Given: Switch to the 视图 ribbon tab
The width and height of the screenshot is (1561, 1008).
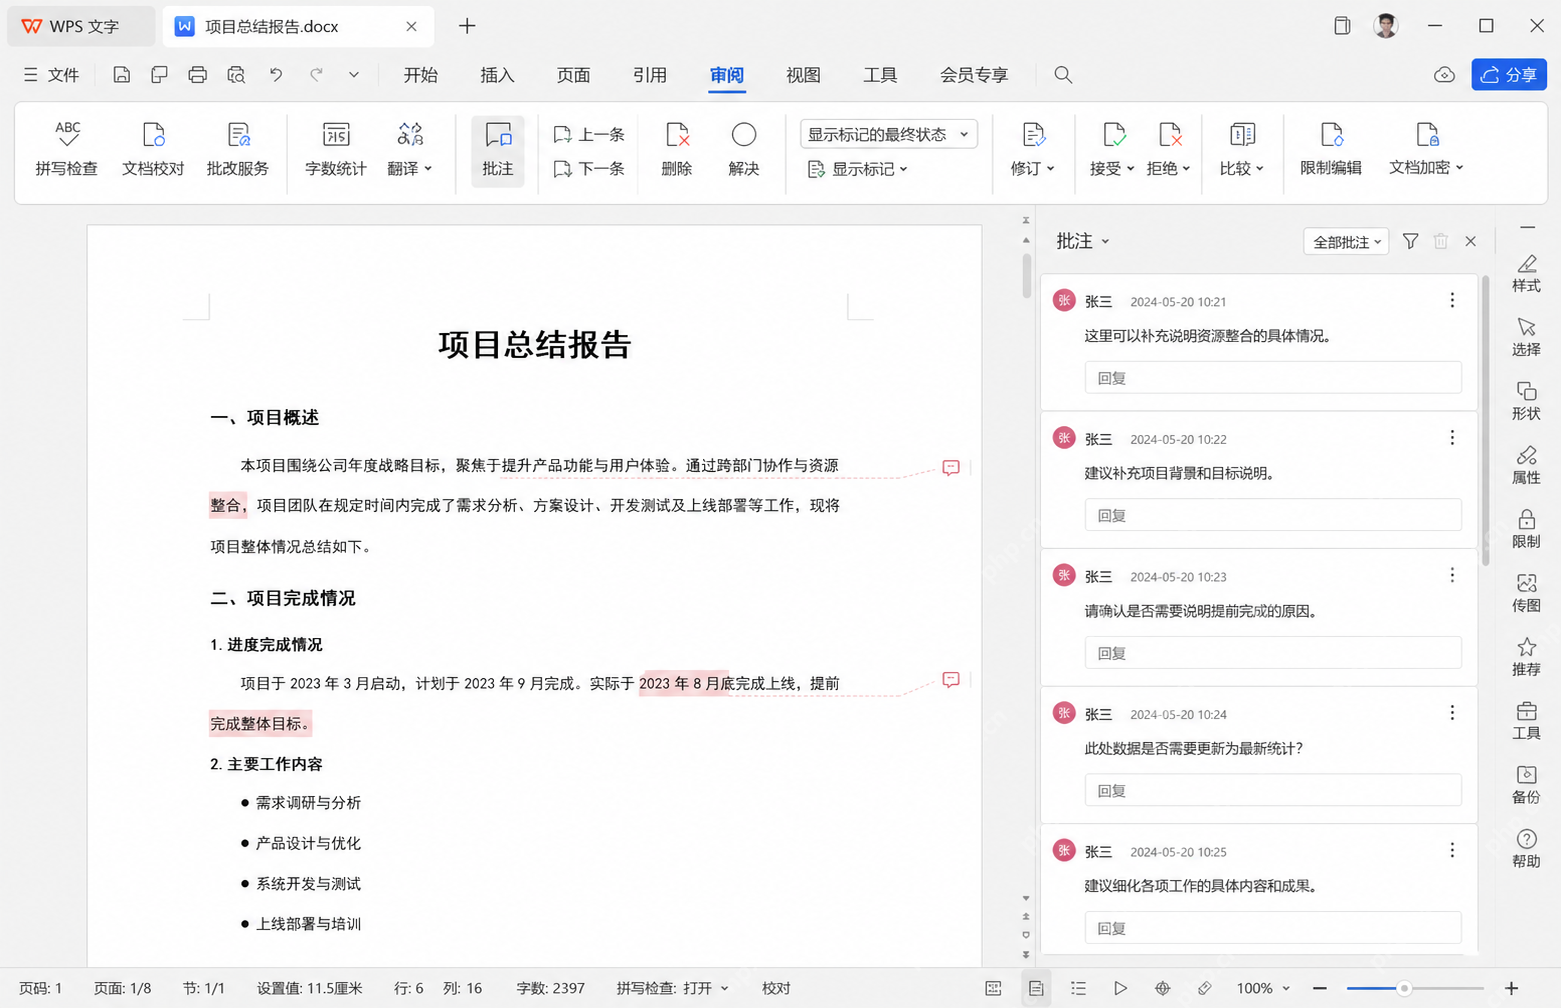Looking at the screenshot, I should tap(803, 75).
